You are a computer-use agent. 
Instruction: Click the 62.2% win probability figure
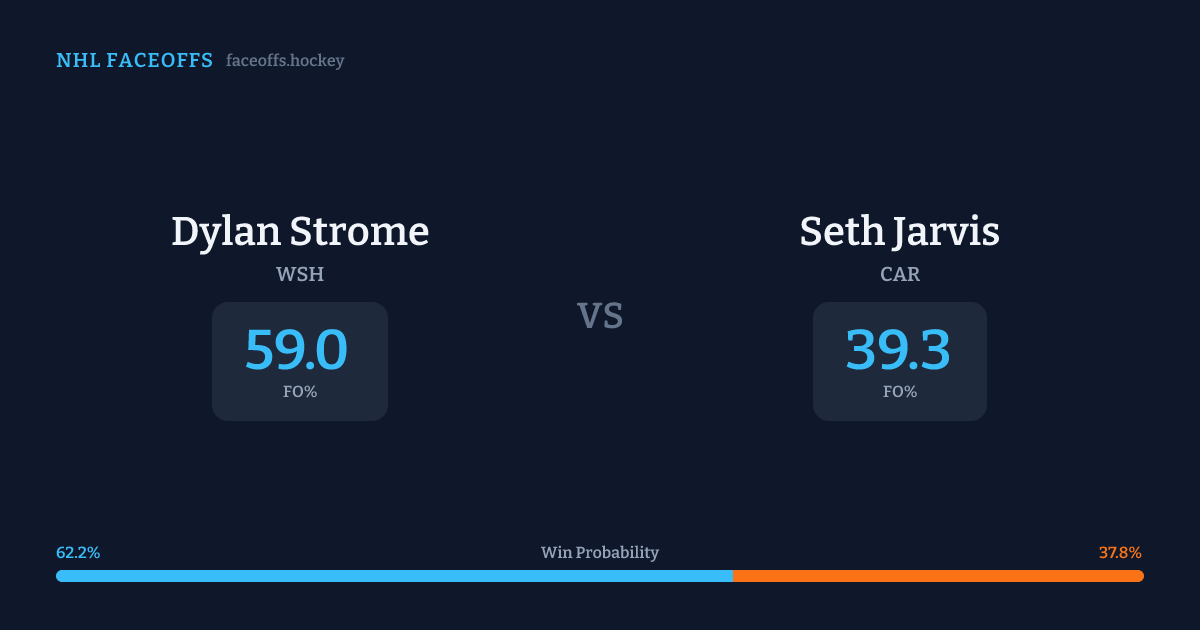click(x=78, y=553)
